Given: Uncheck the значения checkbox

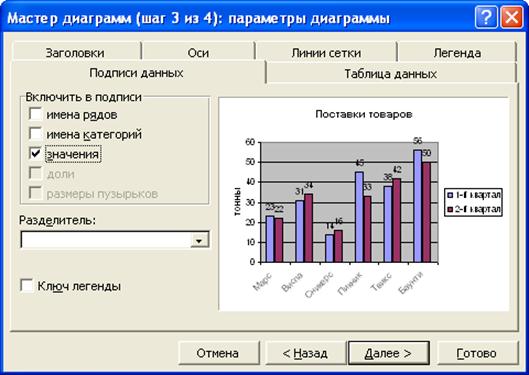Looking at the screenshot, I should point(35,154).
